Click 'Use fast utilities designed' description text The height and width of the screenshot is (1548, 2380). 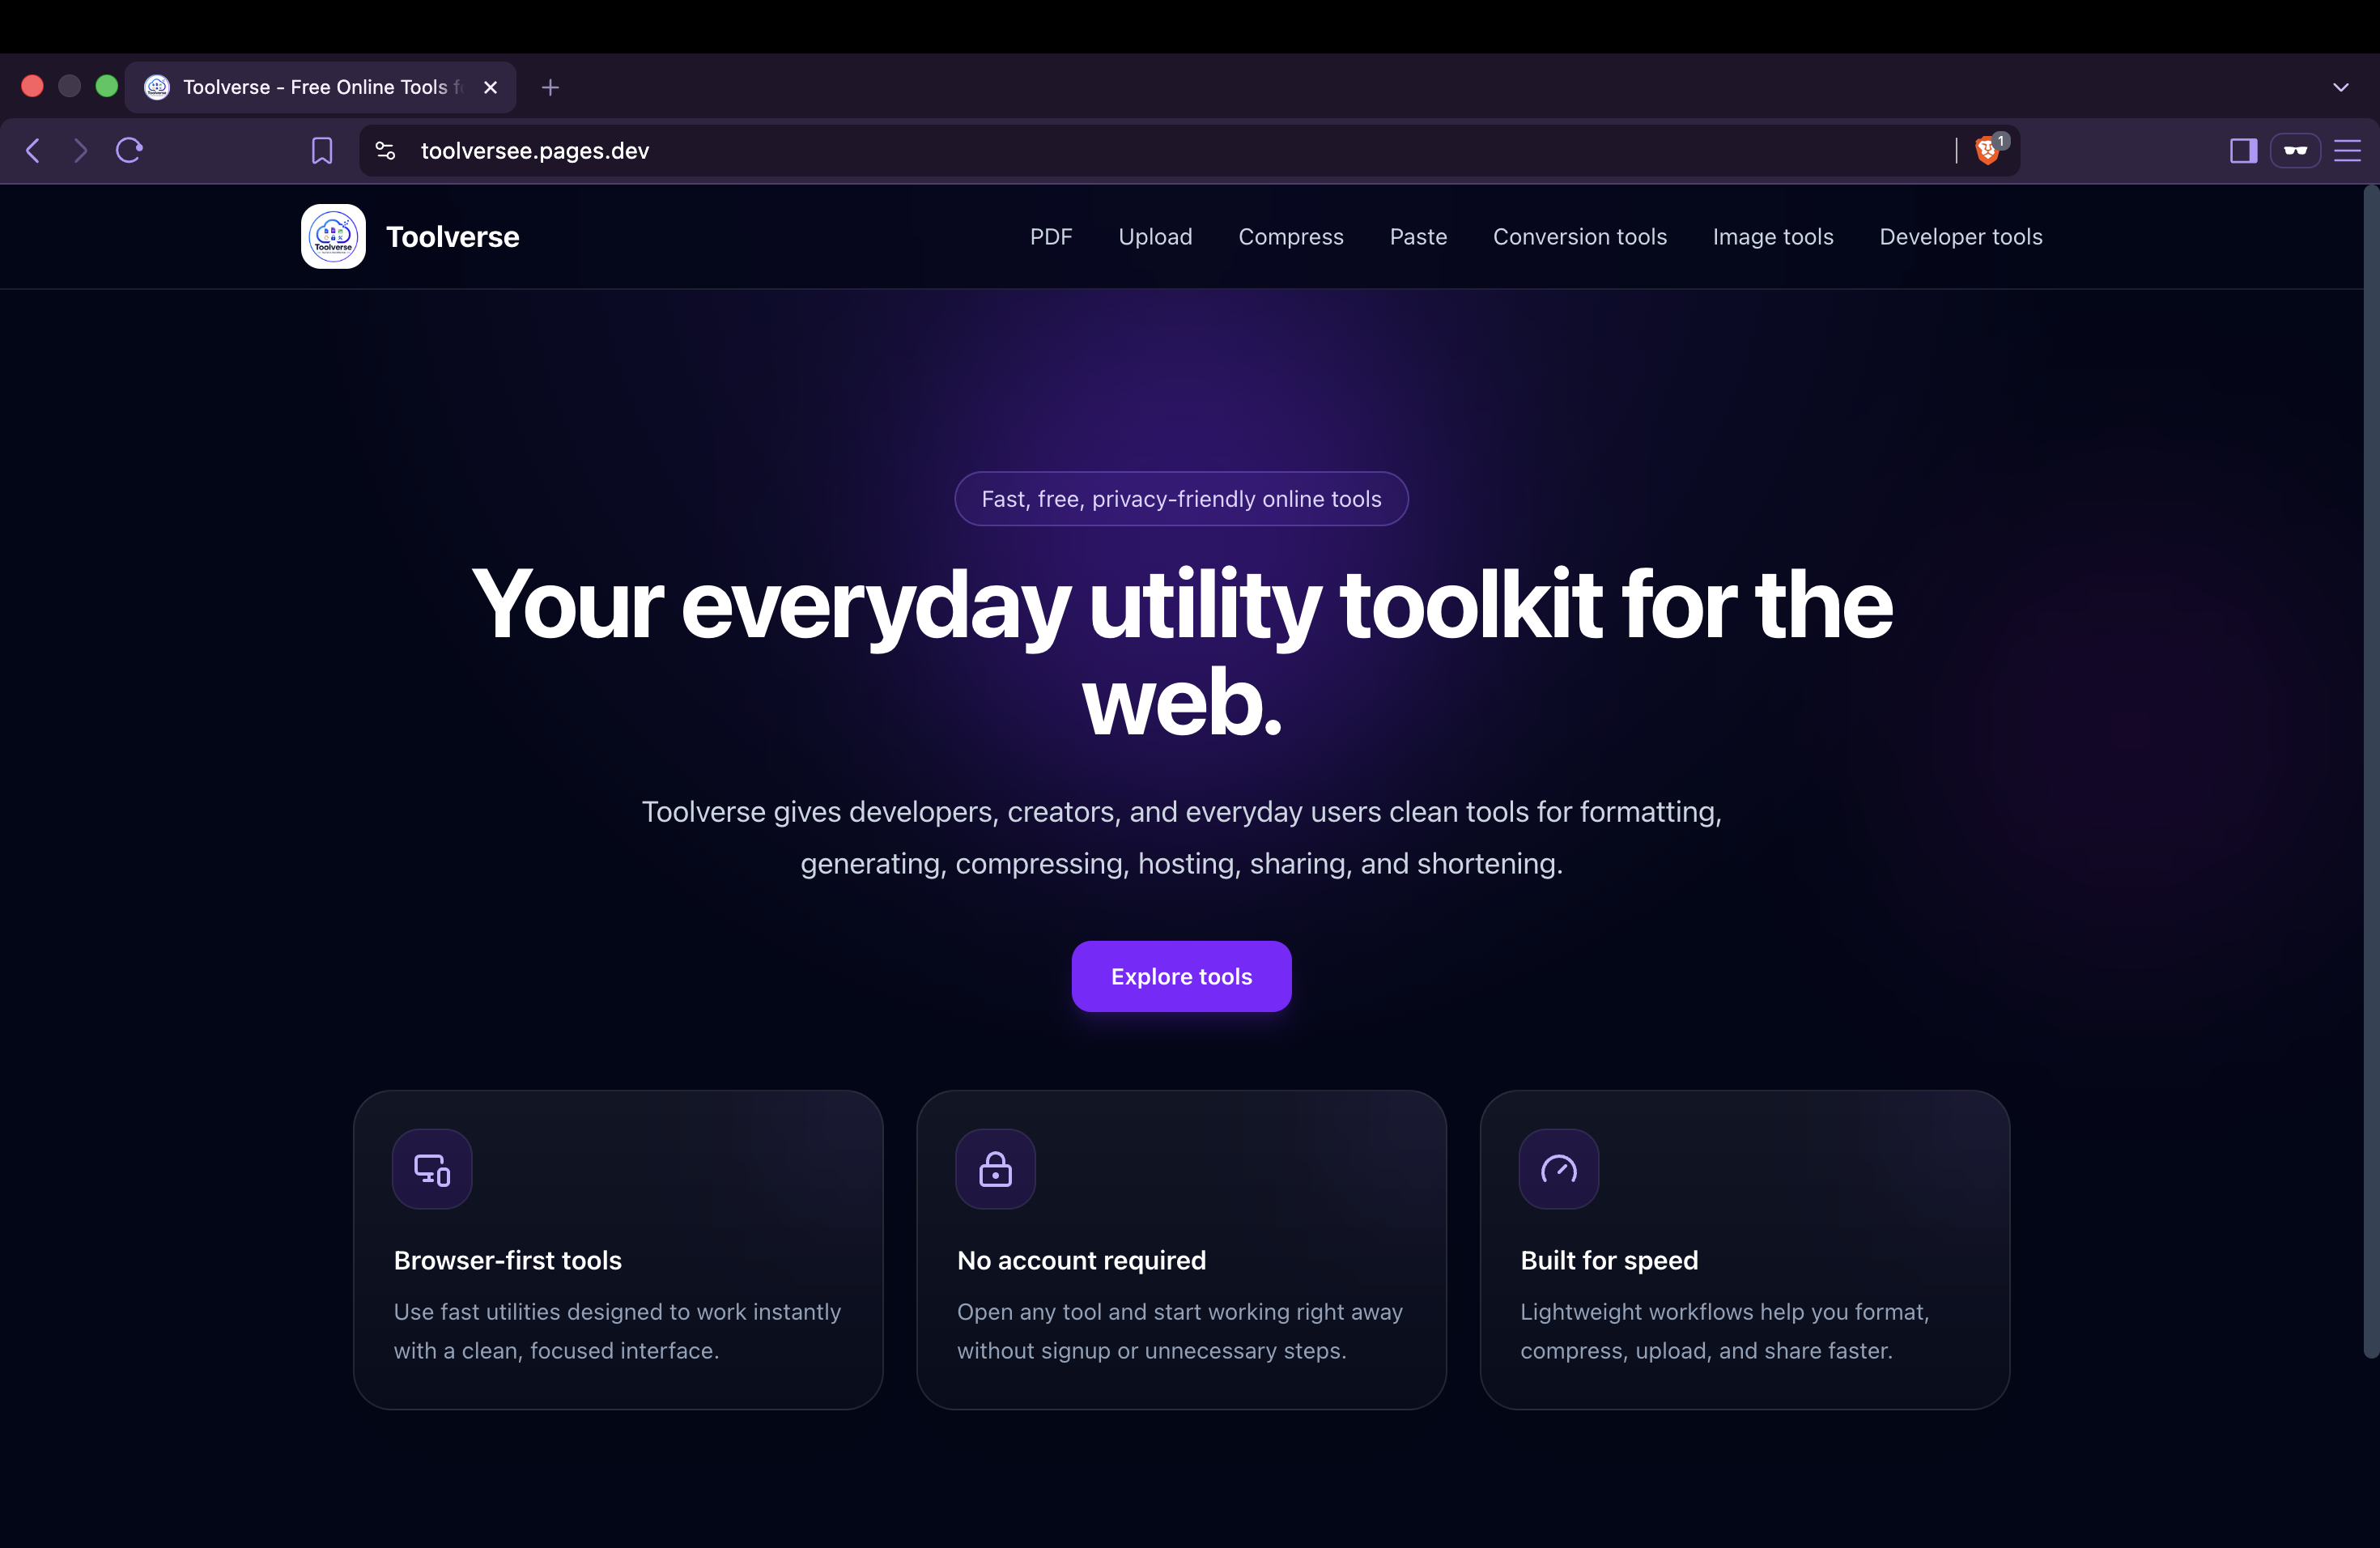tap(617, 1331)
